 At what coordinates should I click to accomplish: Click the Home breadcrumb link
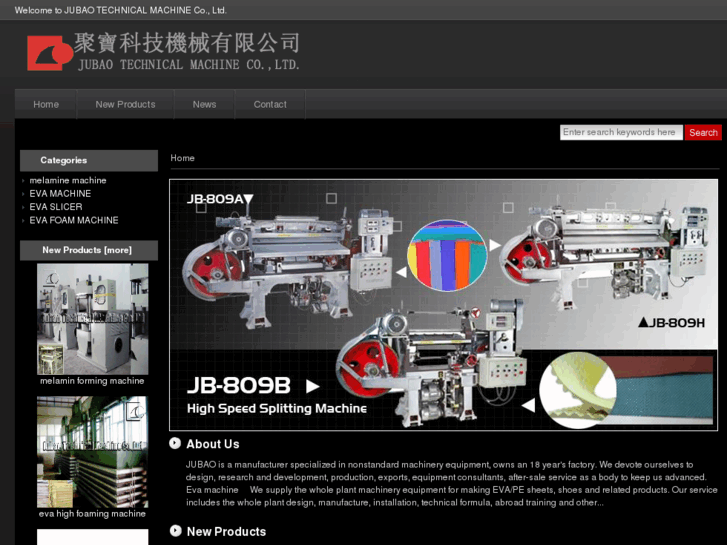click(x=182, y=158)
